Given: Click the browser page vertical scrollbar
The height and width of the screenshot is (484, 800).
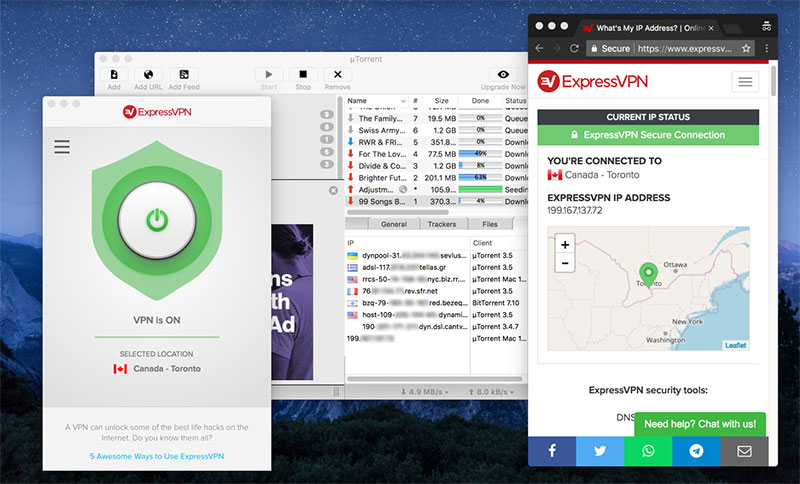Looking at the screenshot, I should [773, 80].
